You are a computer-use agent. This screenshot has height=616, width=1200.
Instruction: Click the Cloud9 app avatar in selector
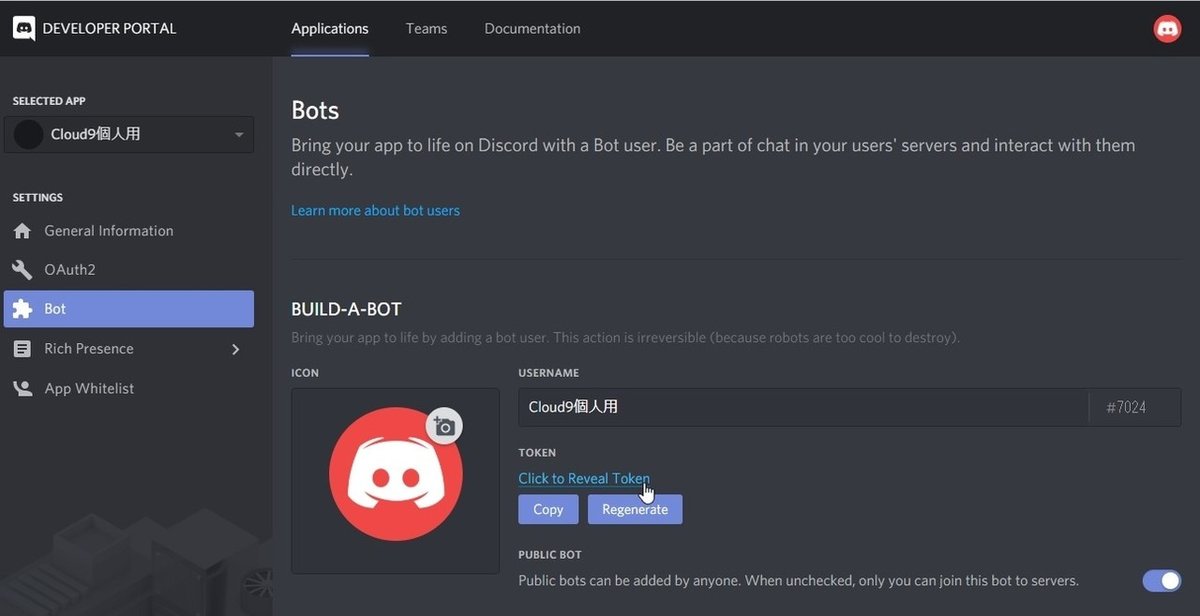tap(29, 134)
